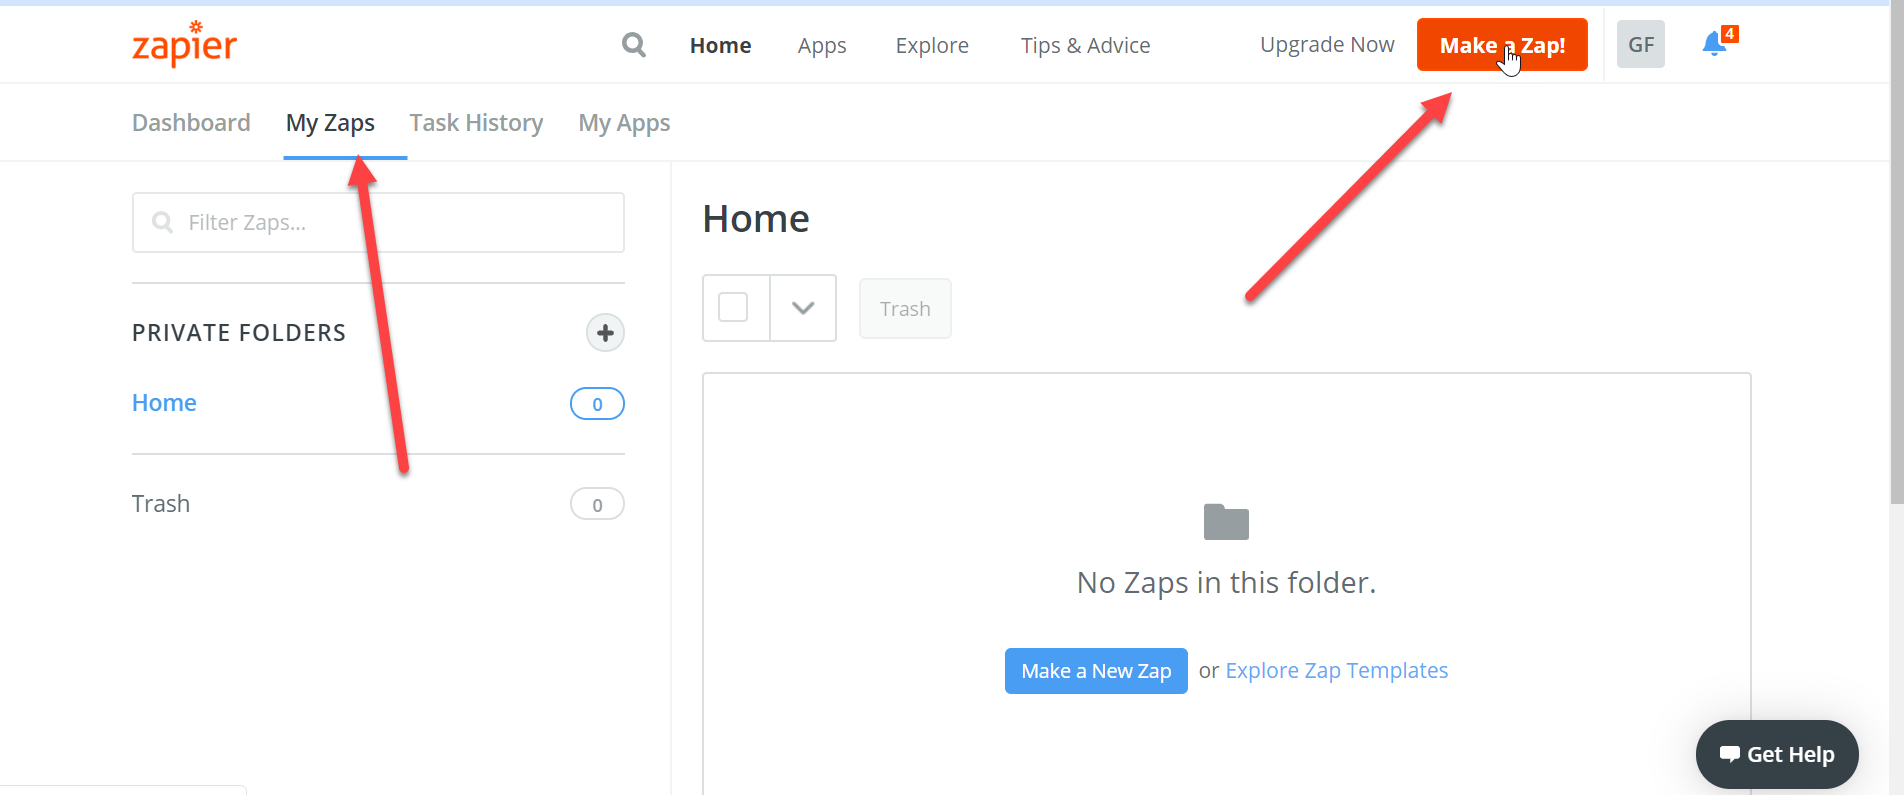Open the Dashboard tab
The image size is (1904, 795).
tap(191, 123)
